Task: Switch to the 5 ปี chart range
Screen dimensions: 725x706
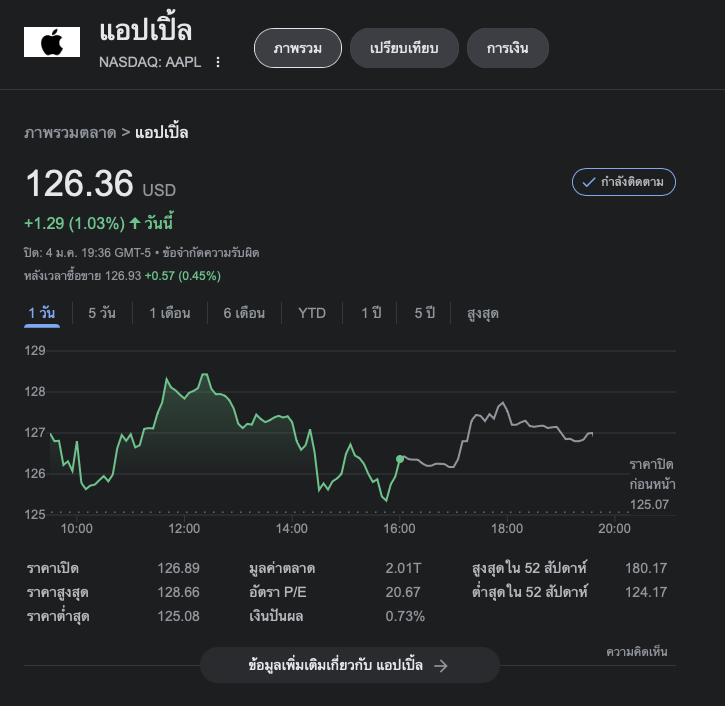Action: [x=425, y=313]
